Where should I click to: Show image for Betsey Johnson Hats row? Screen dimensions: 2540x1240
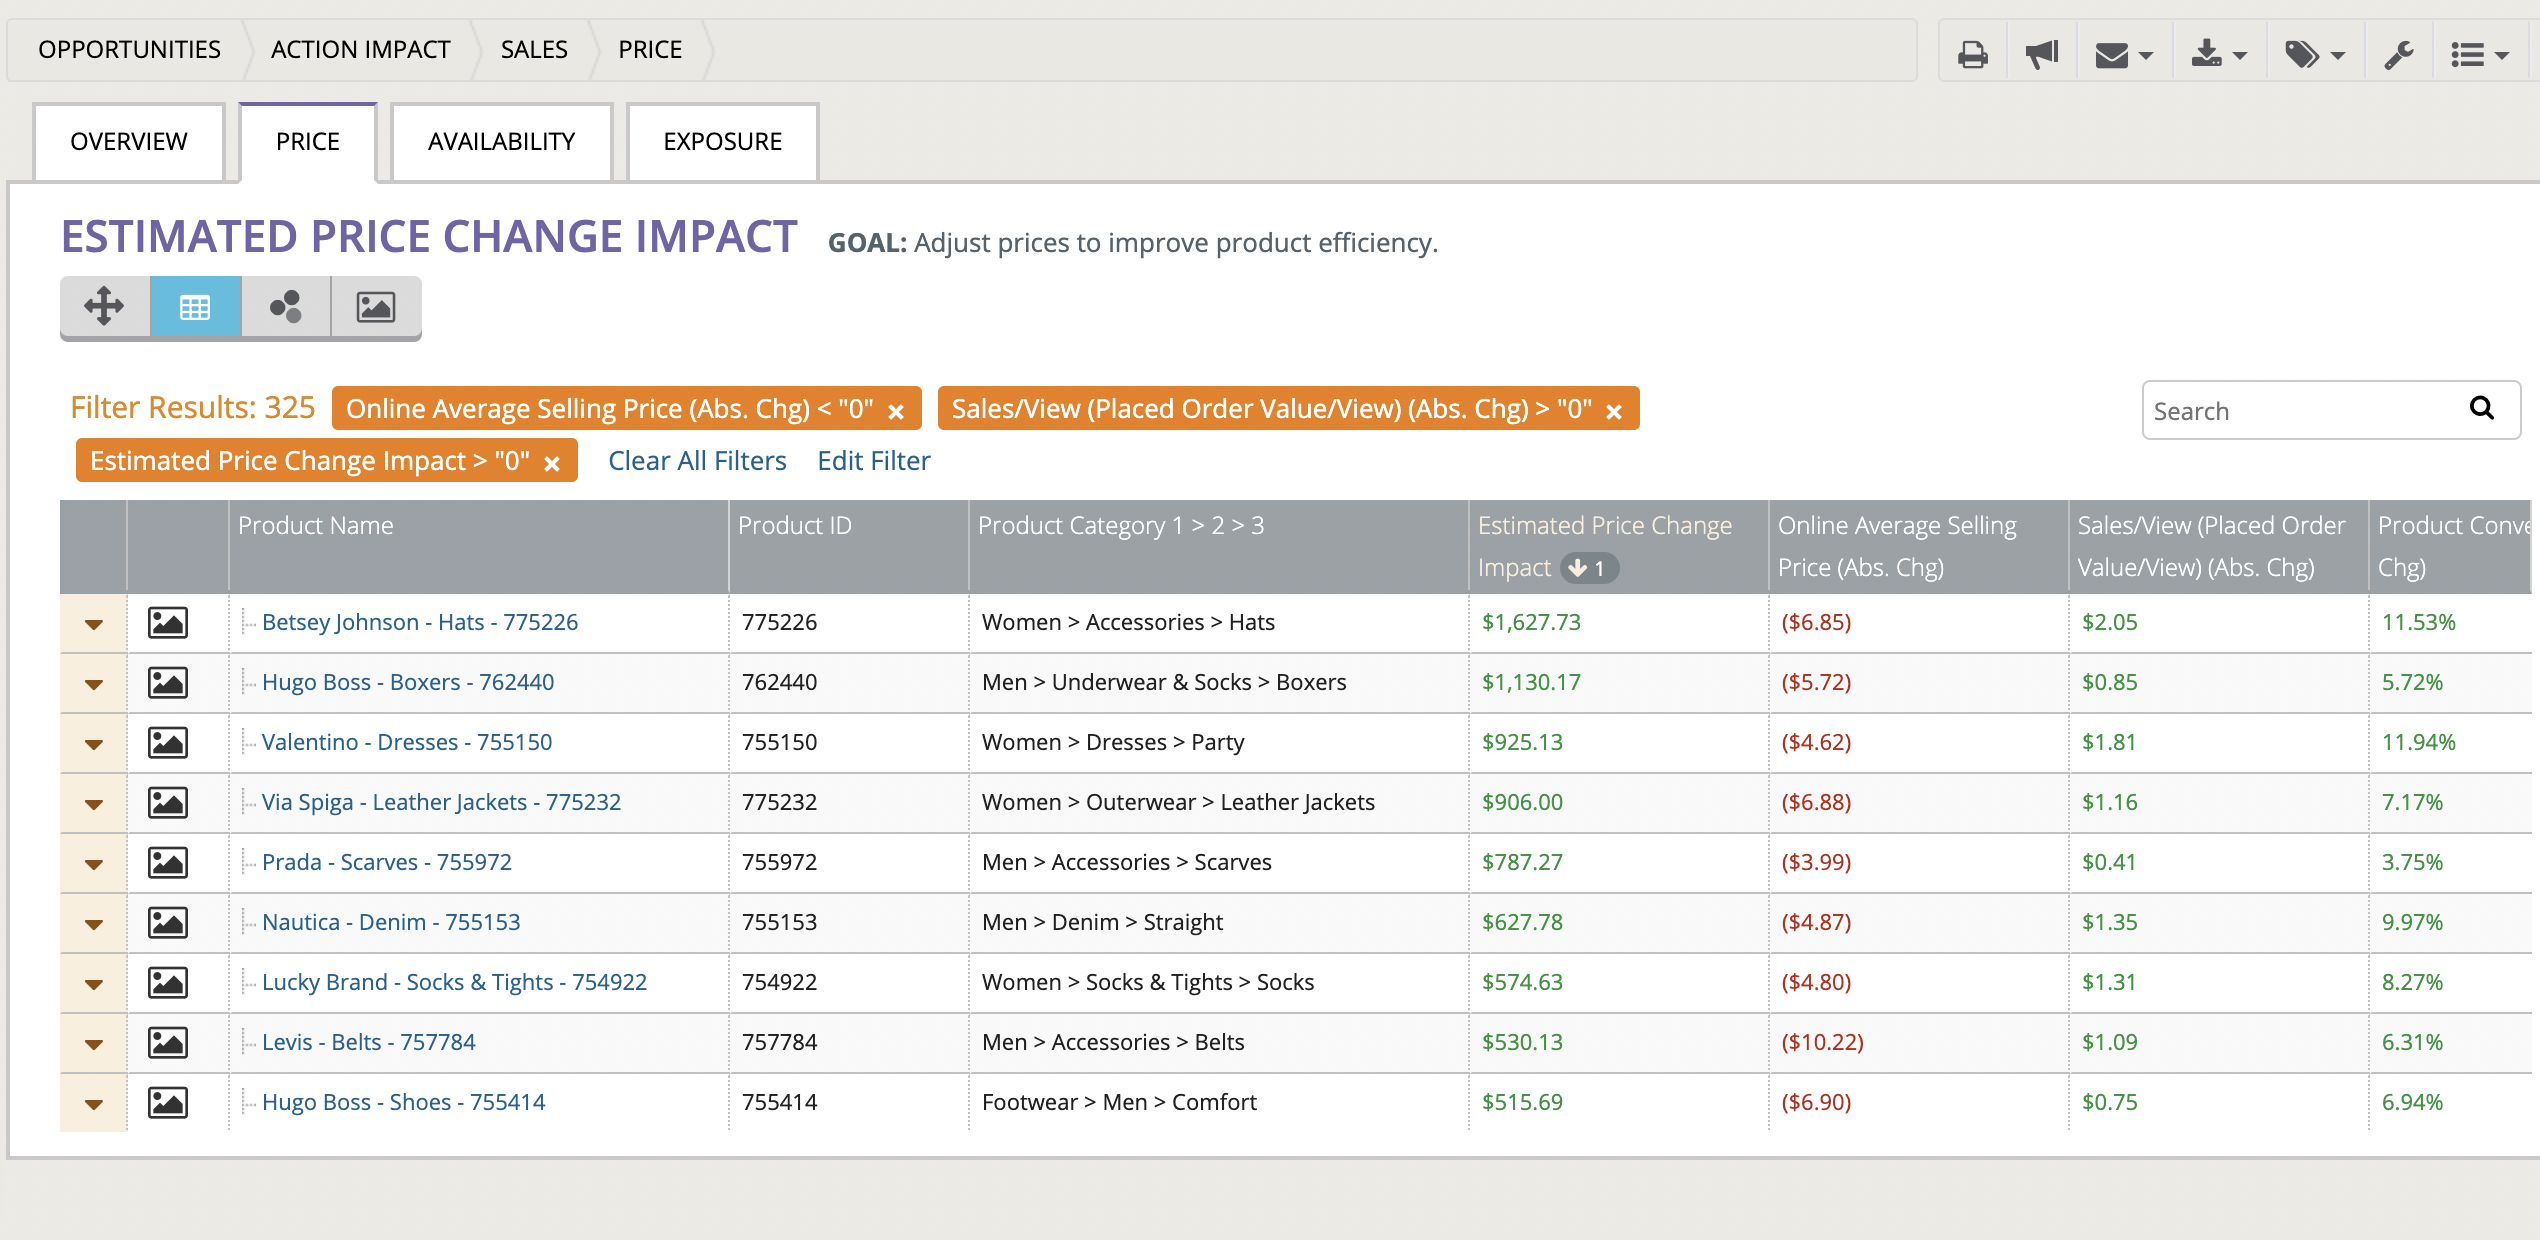point(168,622)
